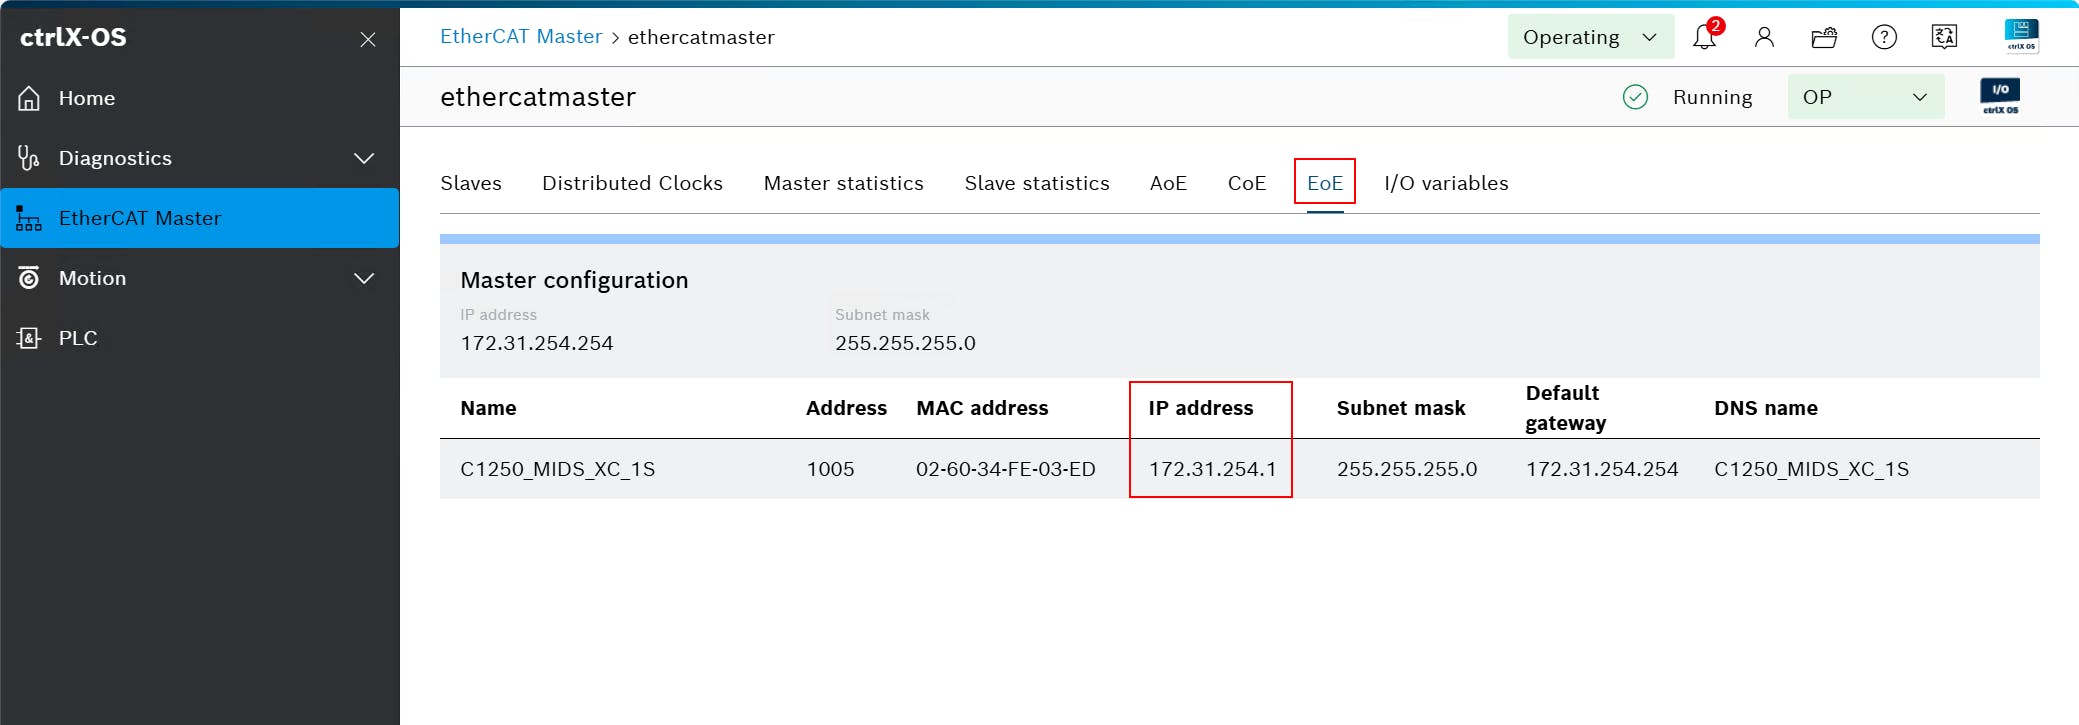
Task: Open the notifications bell icon
Action: (1705, 38)
